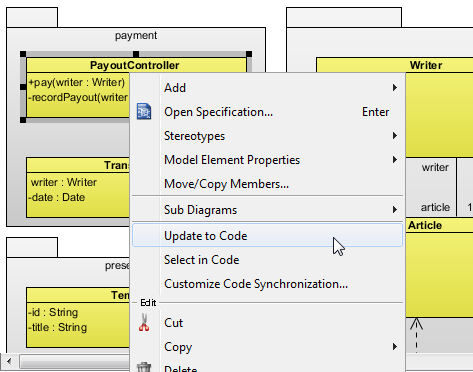Open the Add menu entry
Image resolution: width=473 pixels, height=372 pixels.
[267, 88]
